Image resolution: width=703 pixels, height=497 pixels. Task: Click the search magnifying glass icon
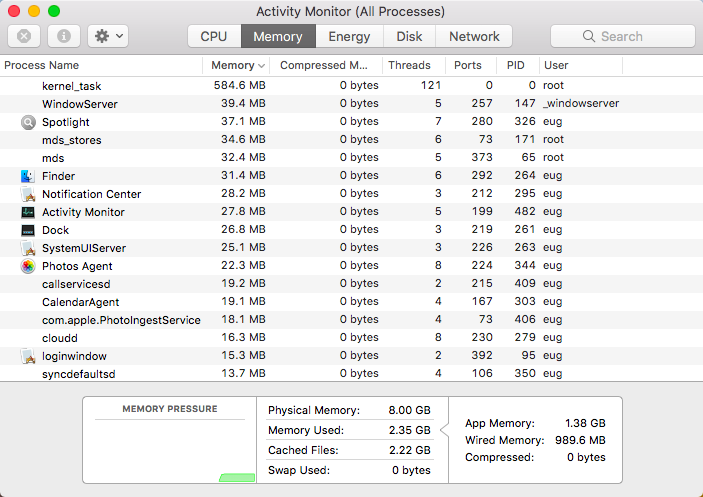589,36
